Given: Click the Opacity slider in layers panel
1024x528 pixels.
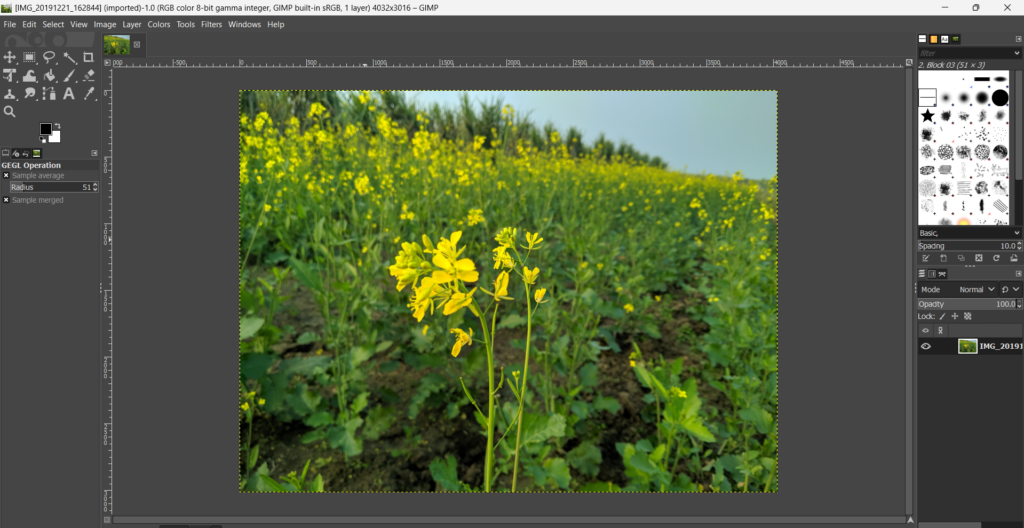Looking at the screenshot, I should pos(965,304).
